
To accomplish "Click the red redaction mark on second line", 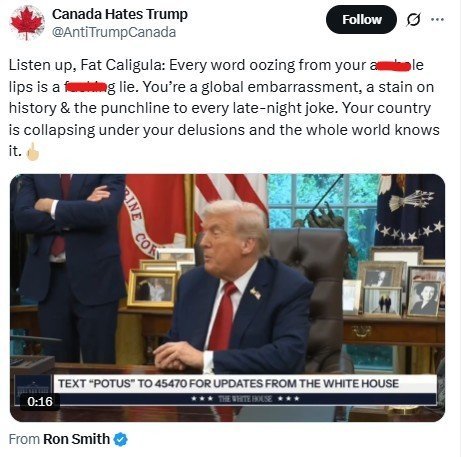I will [86, 88].
